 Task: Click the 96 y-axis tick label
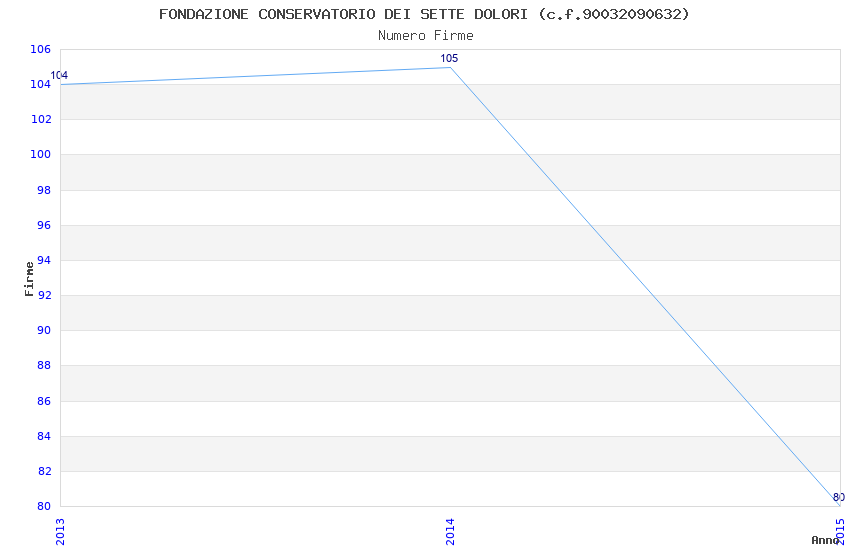pos(44,225)
